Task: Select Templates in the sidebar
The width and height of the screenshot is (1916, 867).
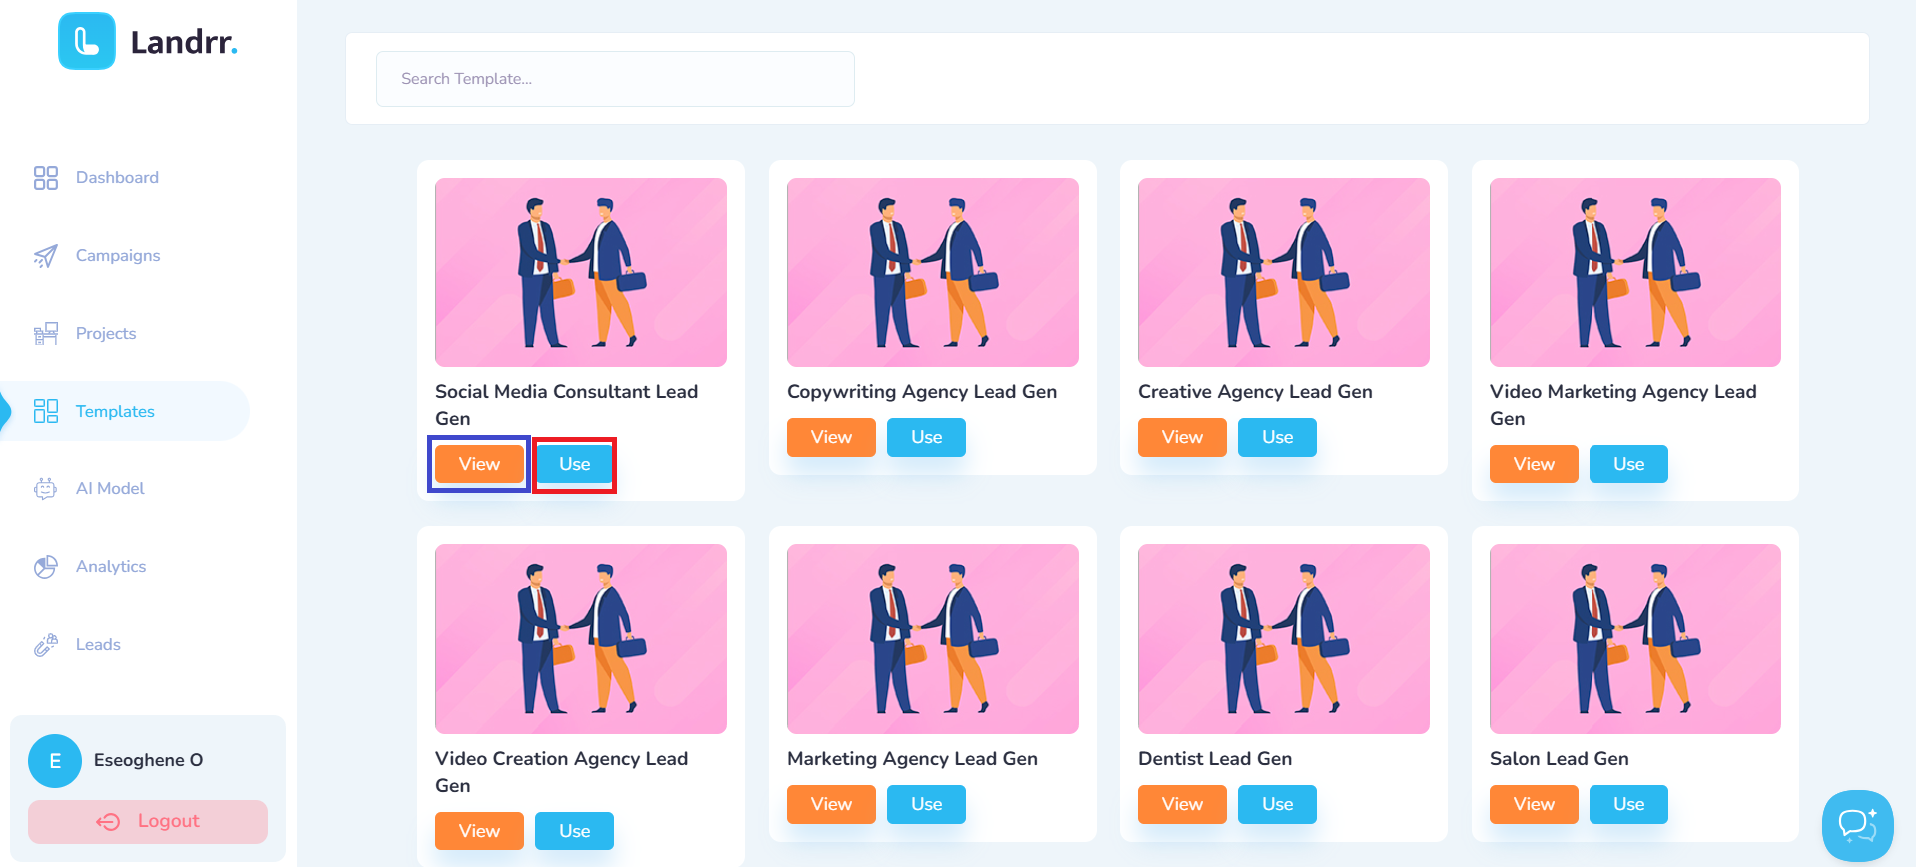Action: pyautogui.click(x=125, y=411)
